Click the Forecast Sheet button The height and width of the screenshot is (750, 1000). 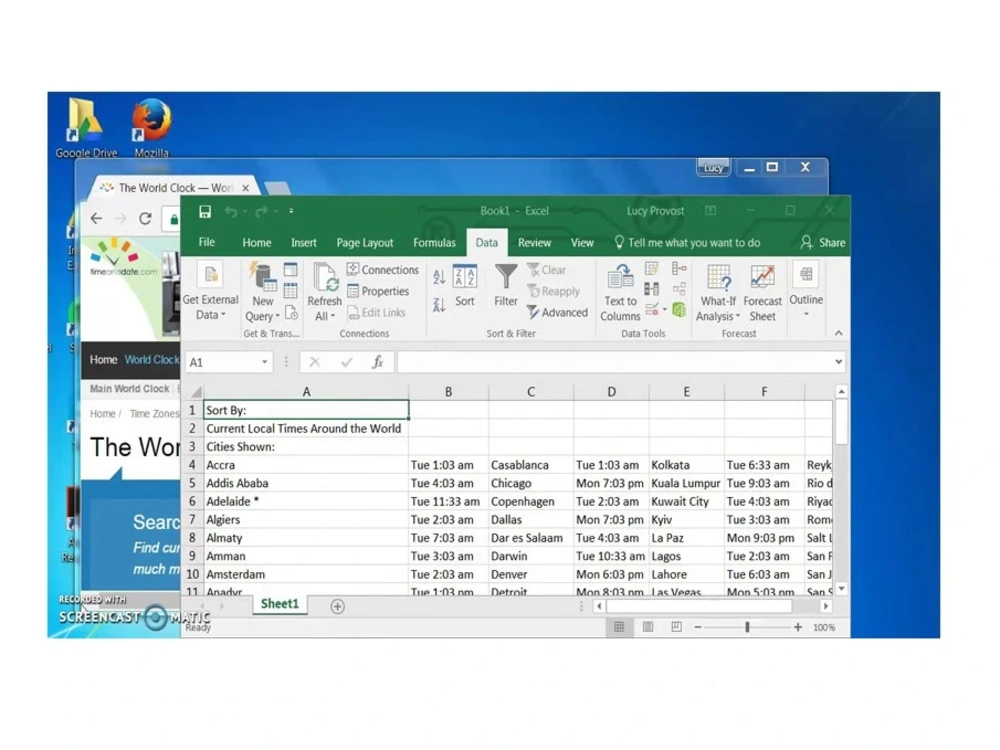click(x=762, y=292)
